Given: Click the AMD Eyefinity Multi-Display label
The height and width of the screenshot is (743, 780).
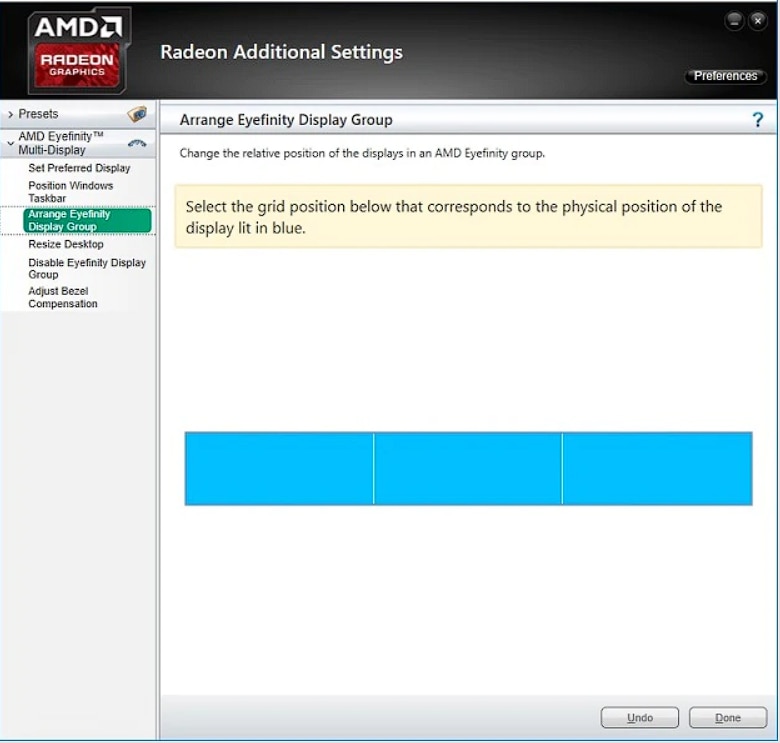Looking at the screenshot, I should (x=61, y=143).
